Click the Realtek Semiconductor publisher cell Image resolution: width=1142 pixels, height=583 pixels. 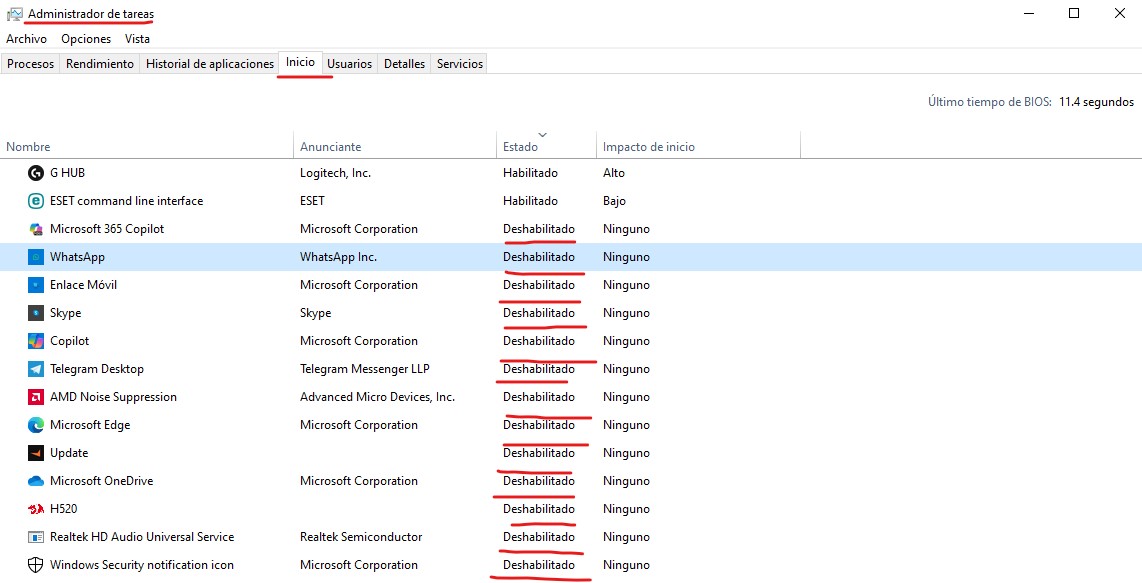pyautogui.click(x=361, y=537)
